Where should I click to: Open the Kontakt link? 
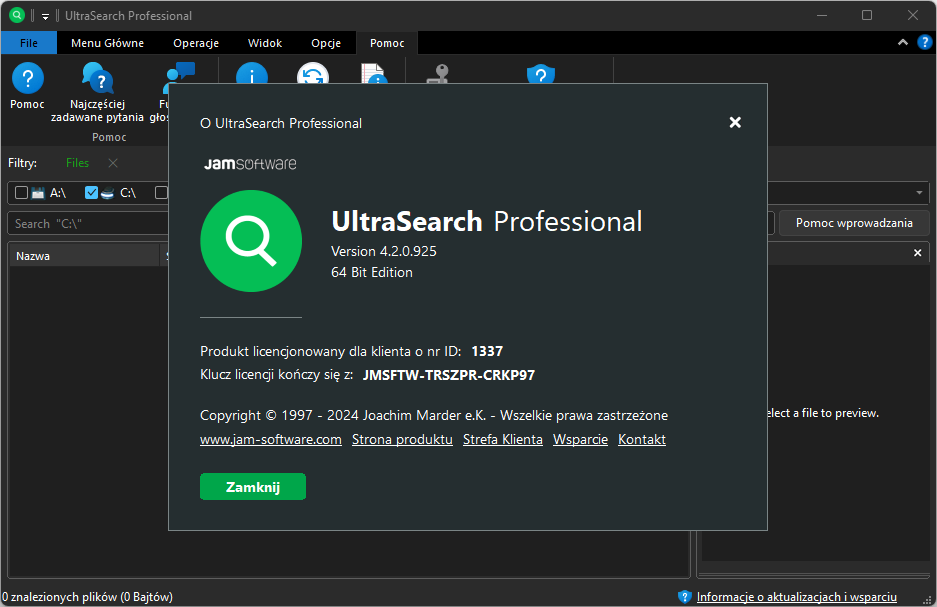pyautogui.click(x=642, y=440)
